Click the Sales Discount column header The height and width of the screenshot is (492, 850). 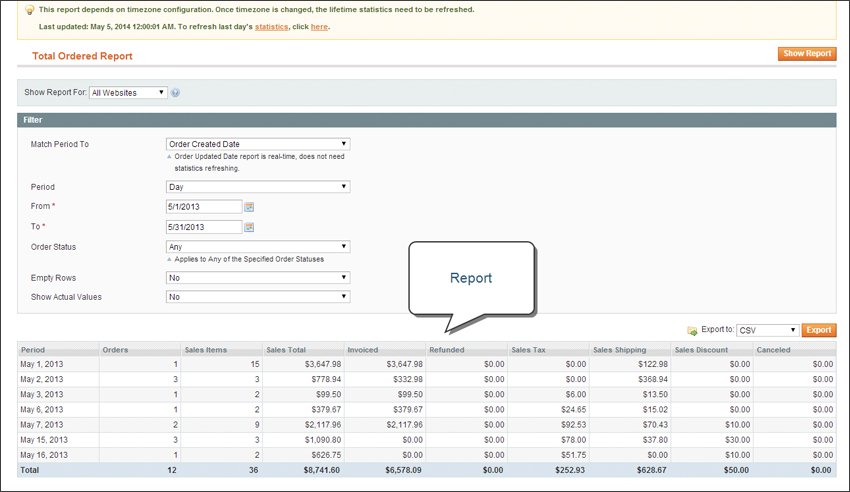pos(712,349)
